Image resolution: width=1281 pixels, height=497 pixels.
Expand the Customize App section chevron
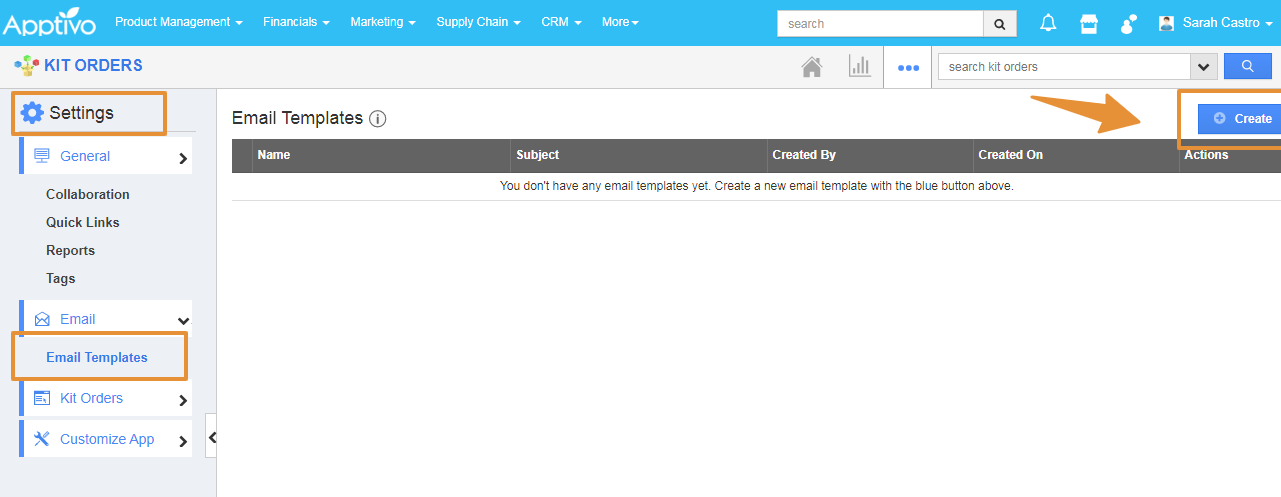pyautogui.click(x=183, y=441)
